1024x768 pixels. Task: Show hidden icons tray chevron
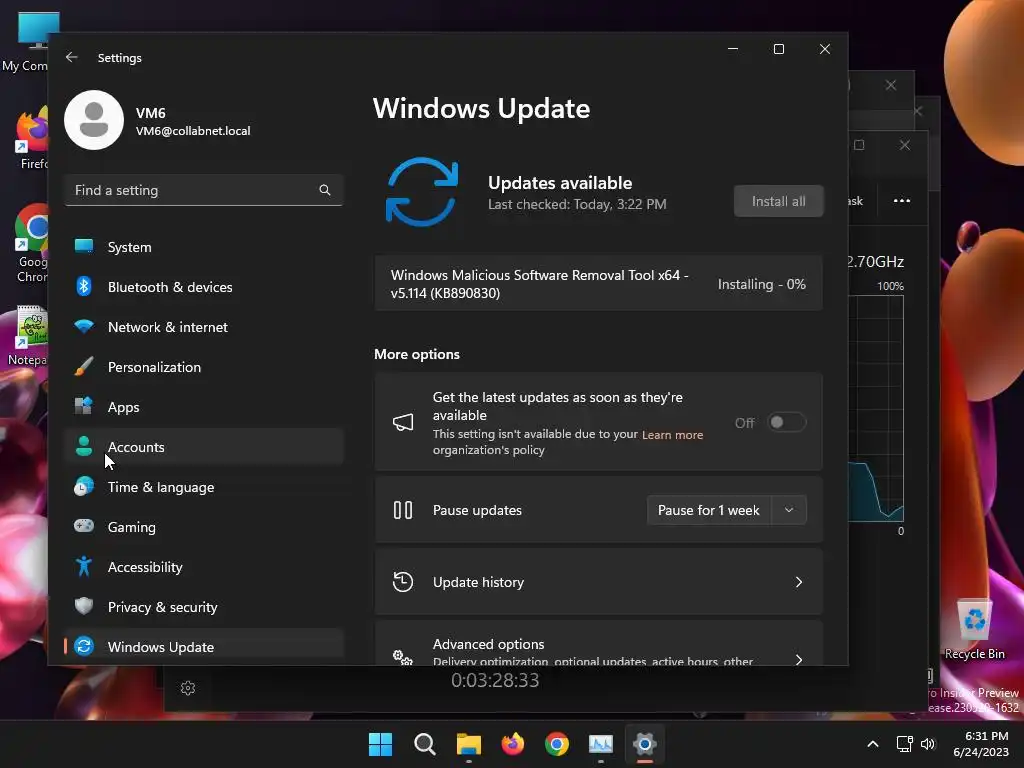872,744
